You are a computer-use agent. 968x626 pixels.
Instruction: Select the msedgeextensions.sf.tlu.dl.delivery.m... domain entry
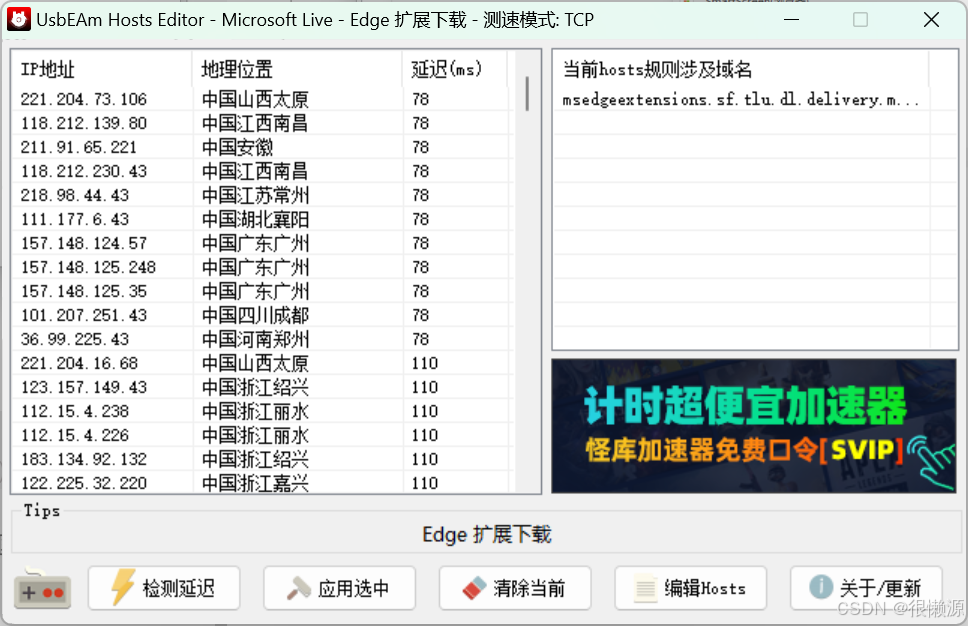pos(741,99)
